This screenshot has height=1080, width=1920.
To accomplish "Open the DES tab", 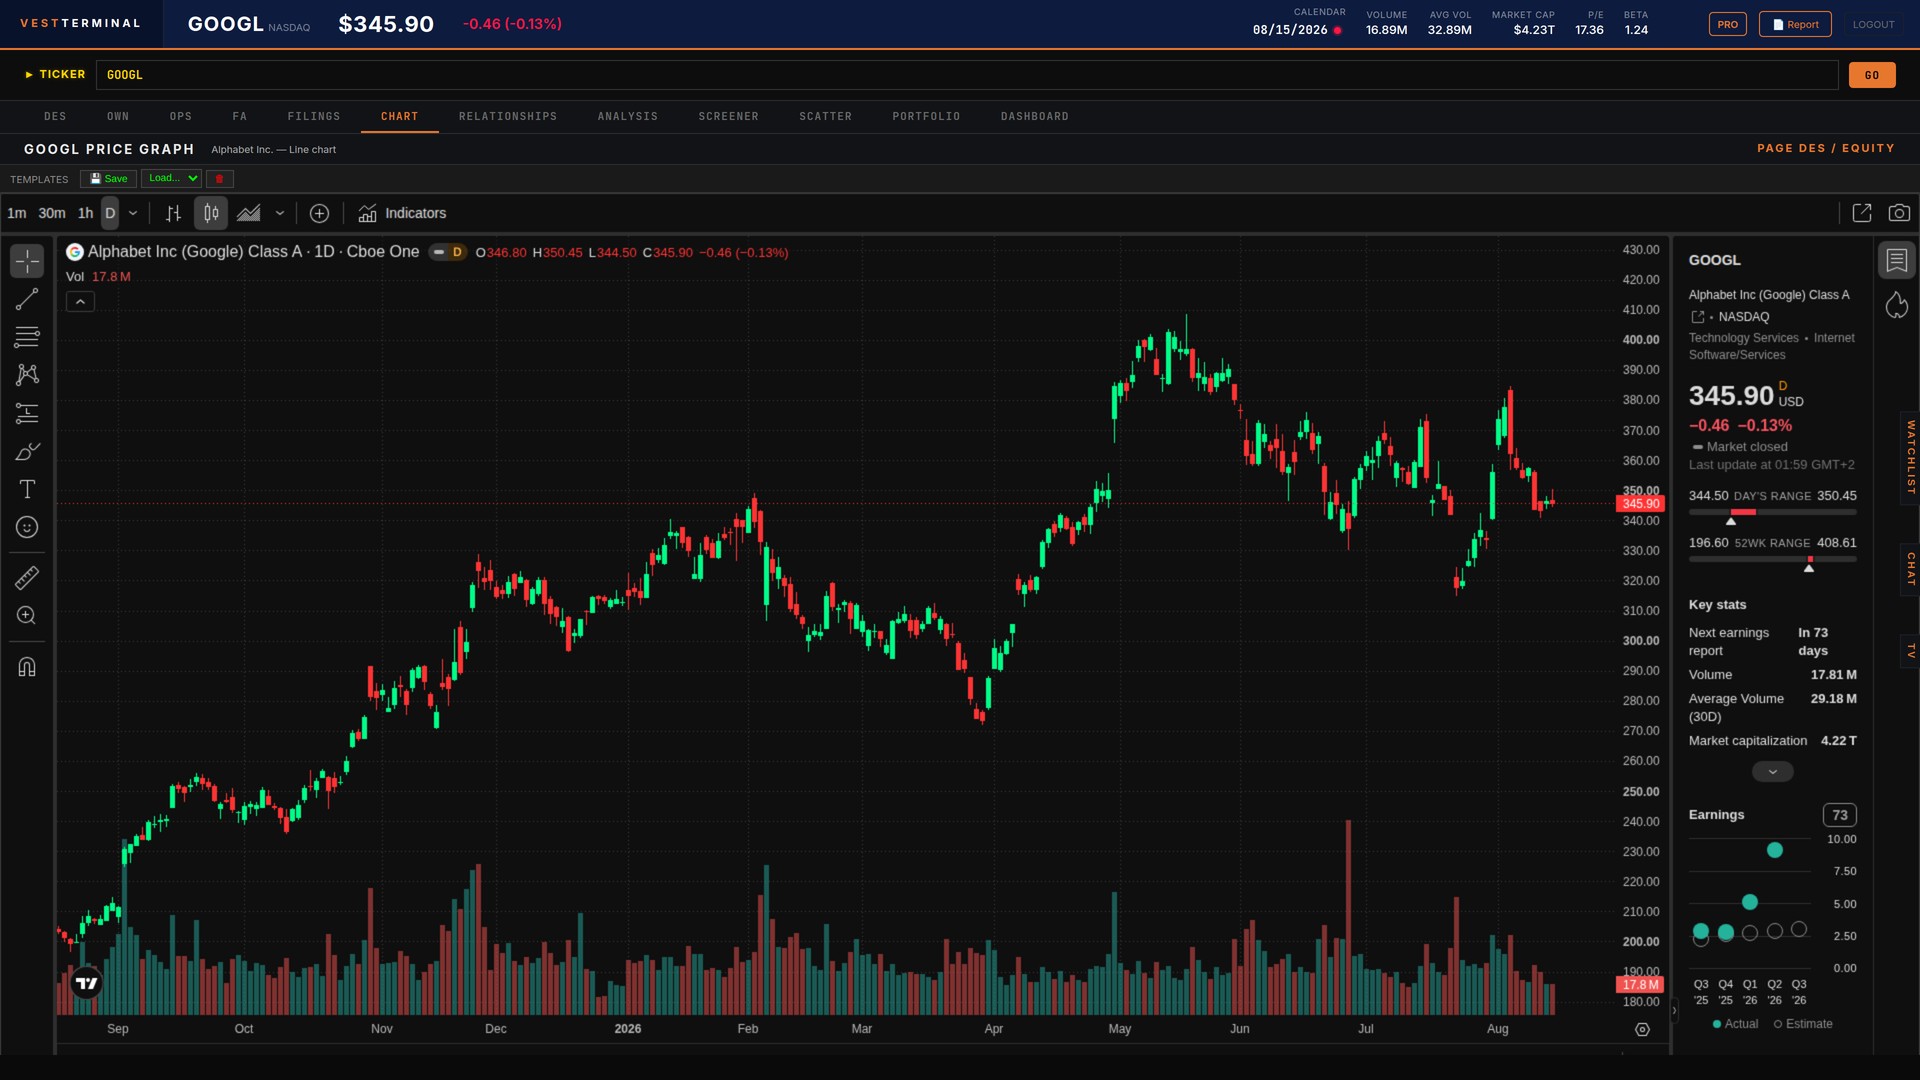I will point(55,117).
